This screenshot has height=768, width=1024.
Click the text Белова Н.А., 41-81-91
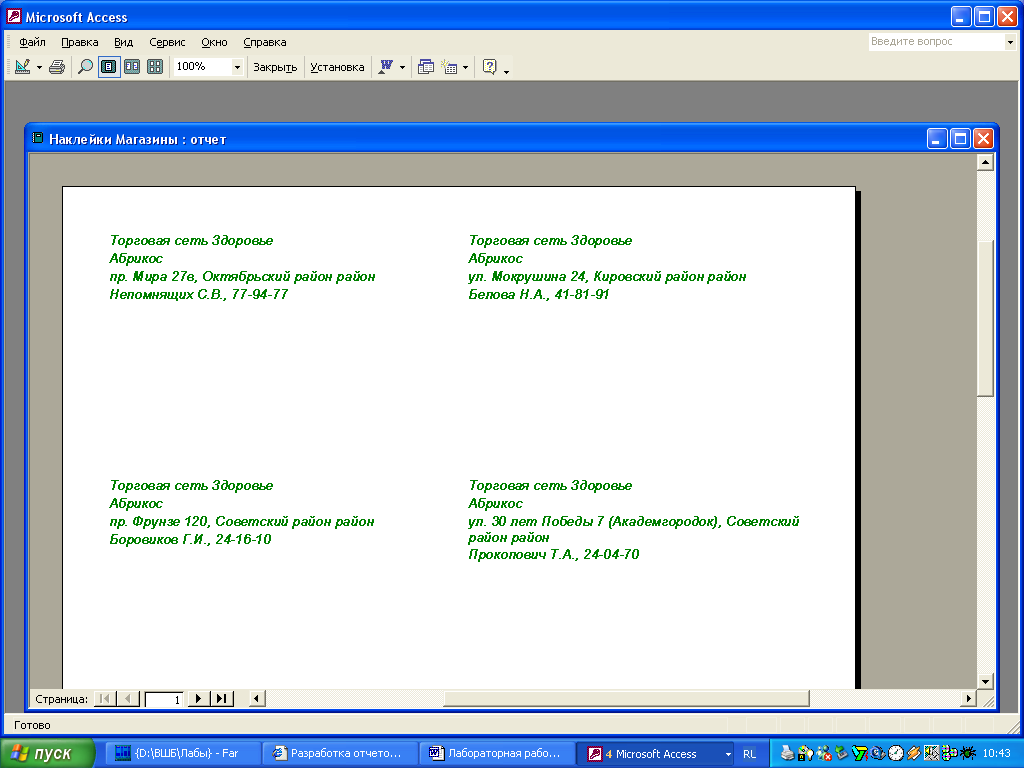[538, 295]
